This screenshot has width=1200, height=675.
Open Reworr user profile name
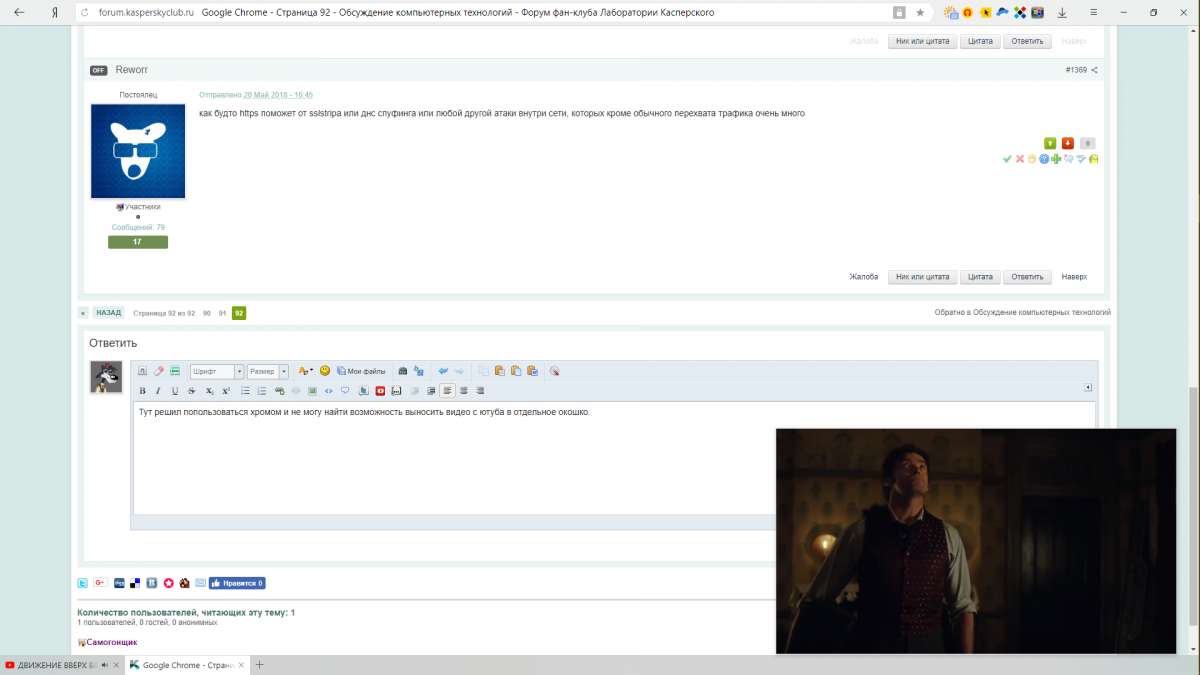click(x=132, y=70)
